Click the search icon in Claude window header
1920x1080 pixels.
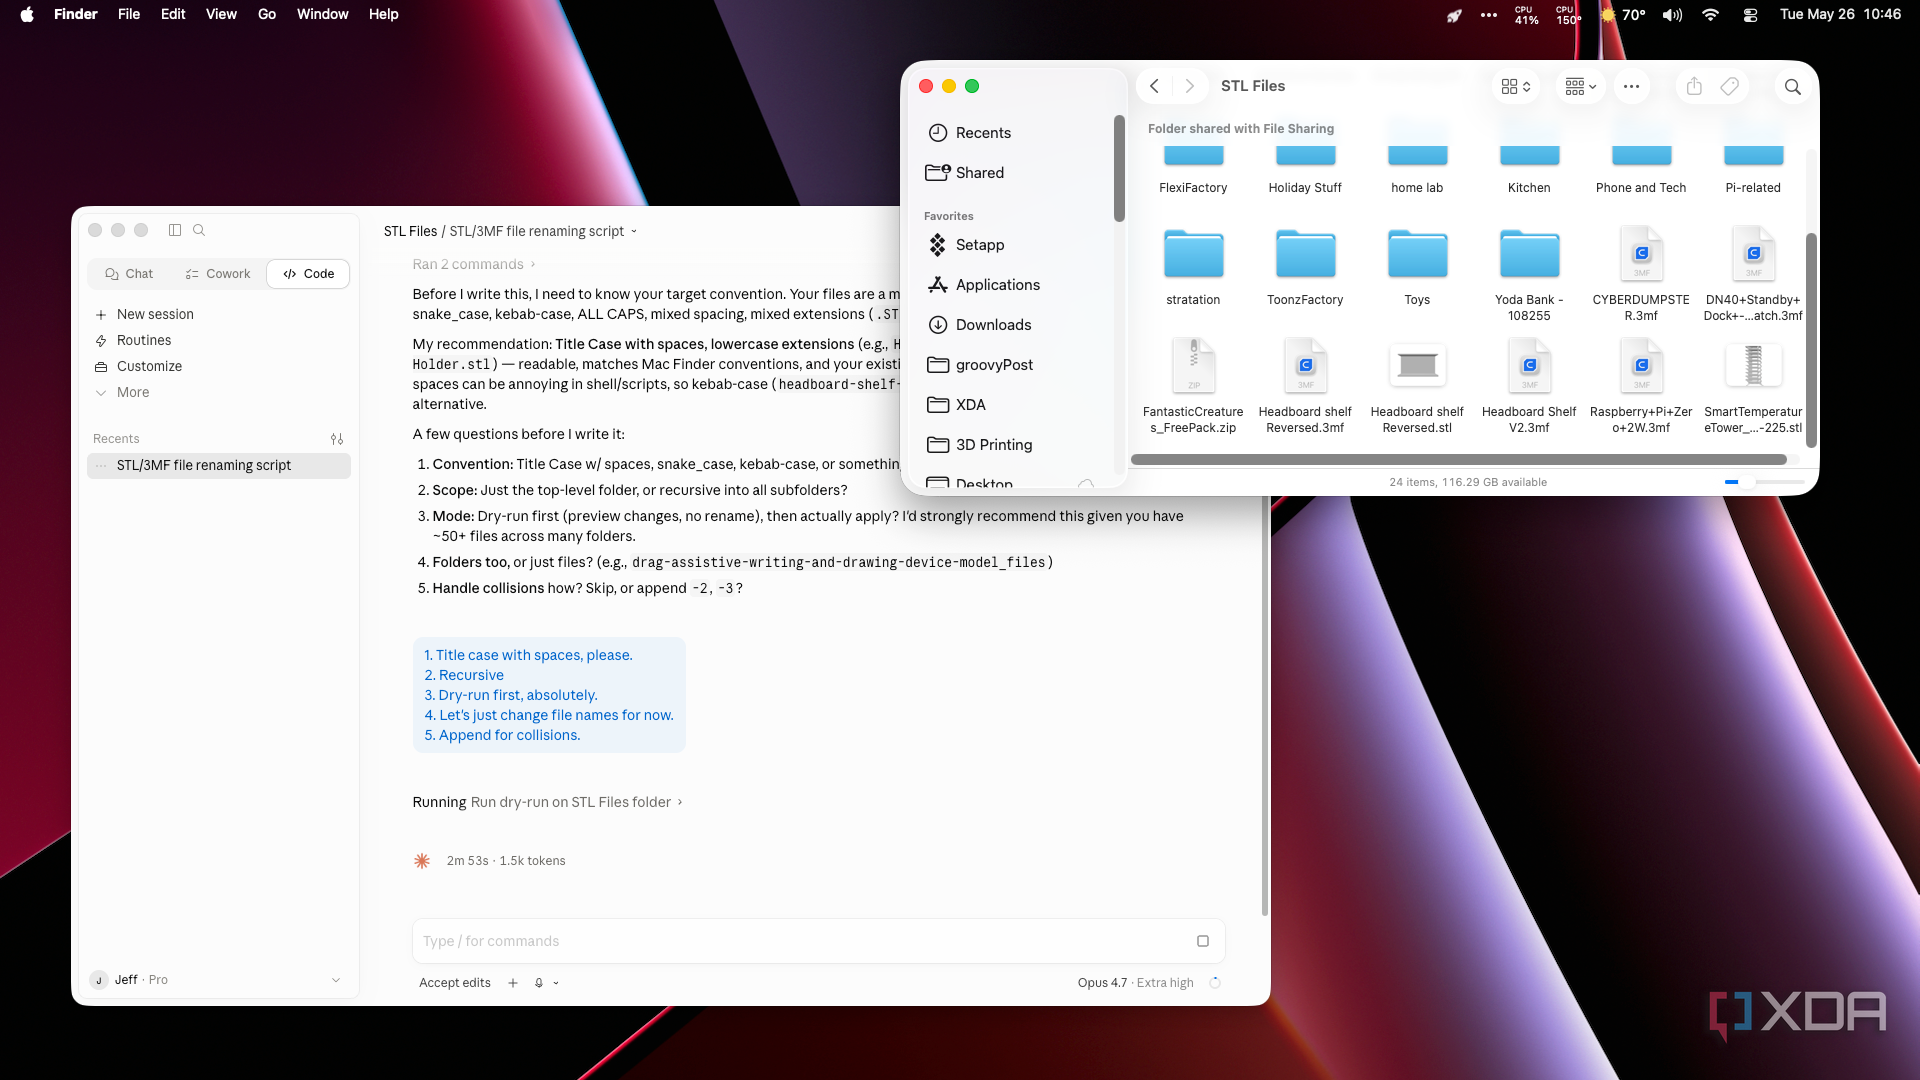point(199,230)
